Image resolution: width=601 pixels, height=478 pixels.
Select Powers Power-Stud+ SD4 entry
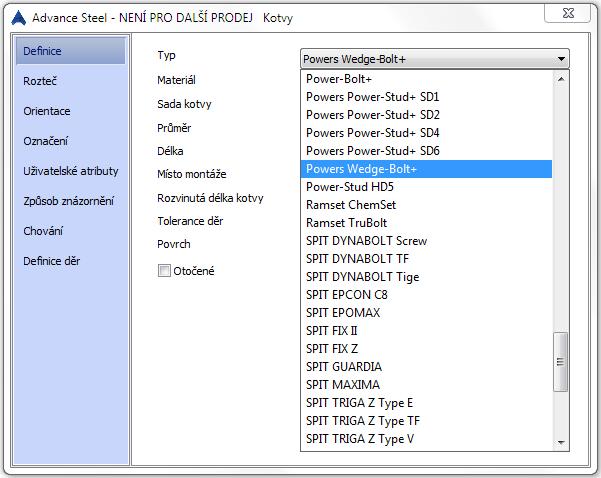[426, 133]
